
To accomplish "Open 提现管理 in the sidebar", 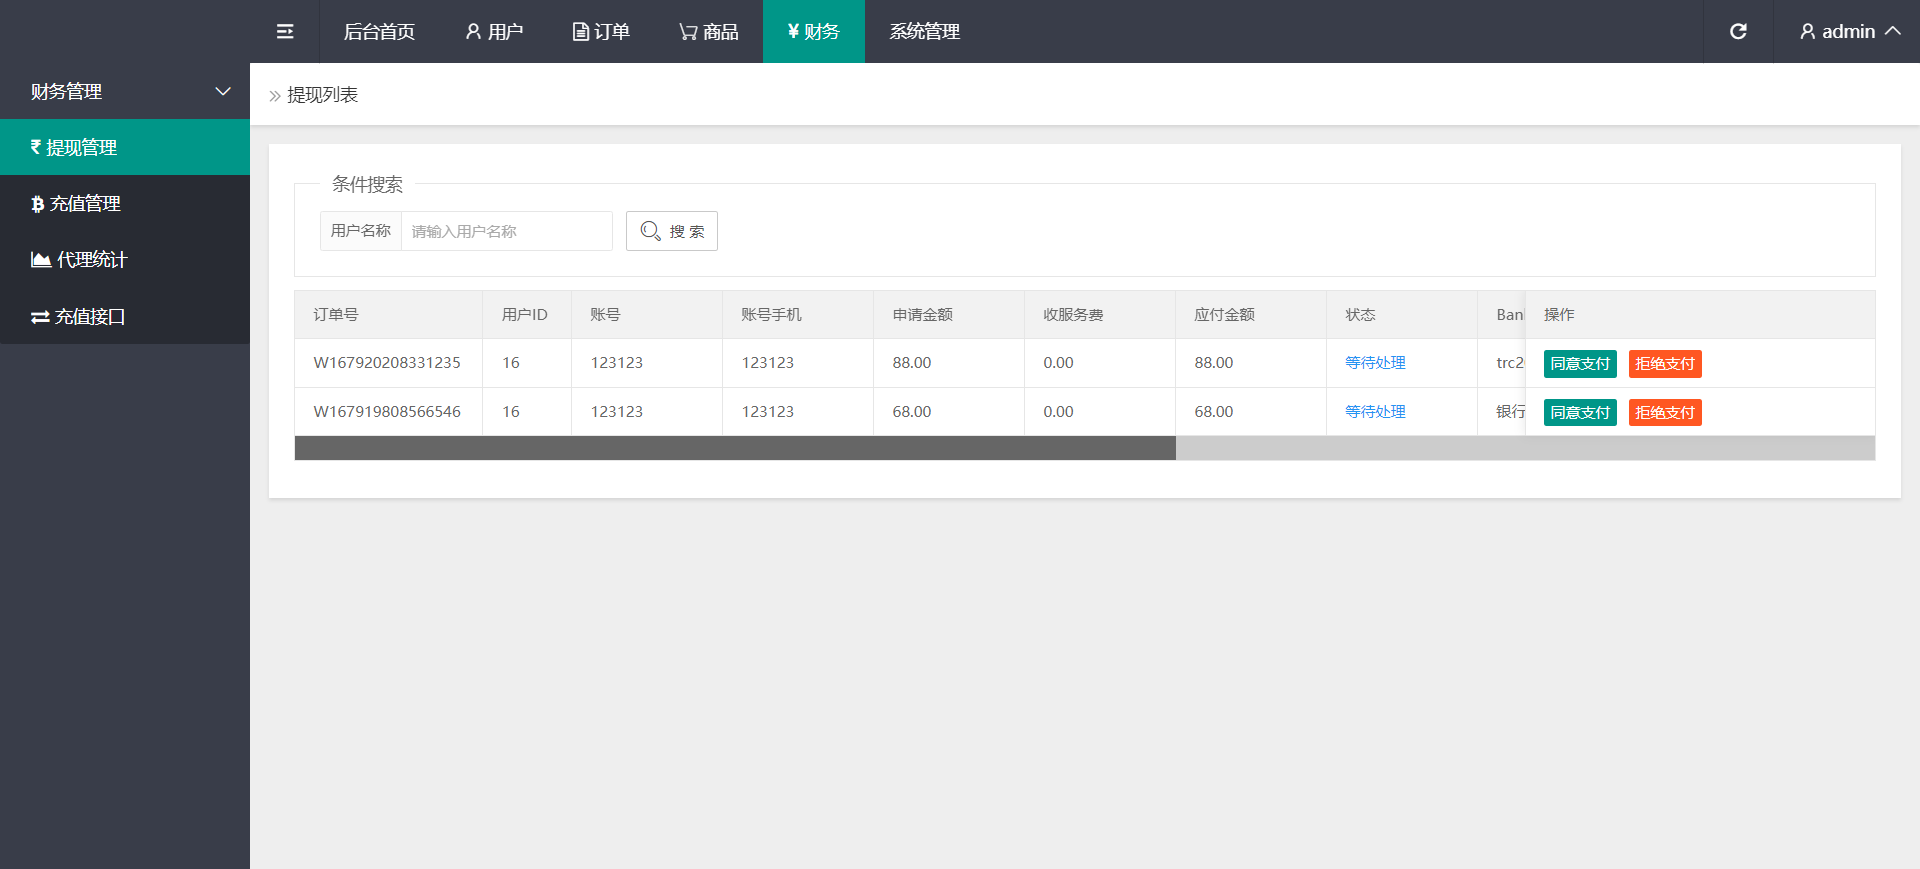I will pos(125,147).
